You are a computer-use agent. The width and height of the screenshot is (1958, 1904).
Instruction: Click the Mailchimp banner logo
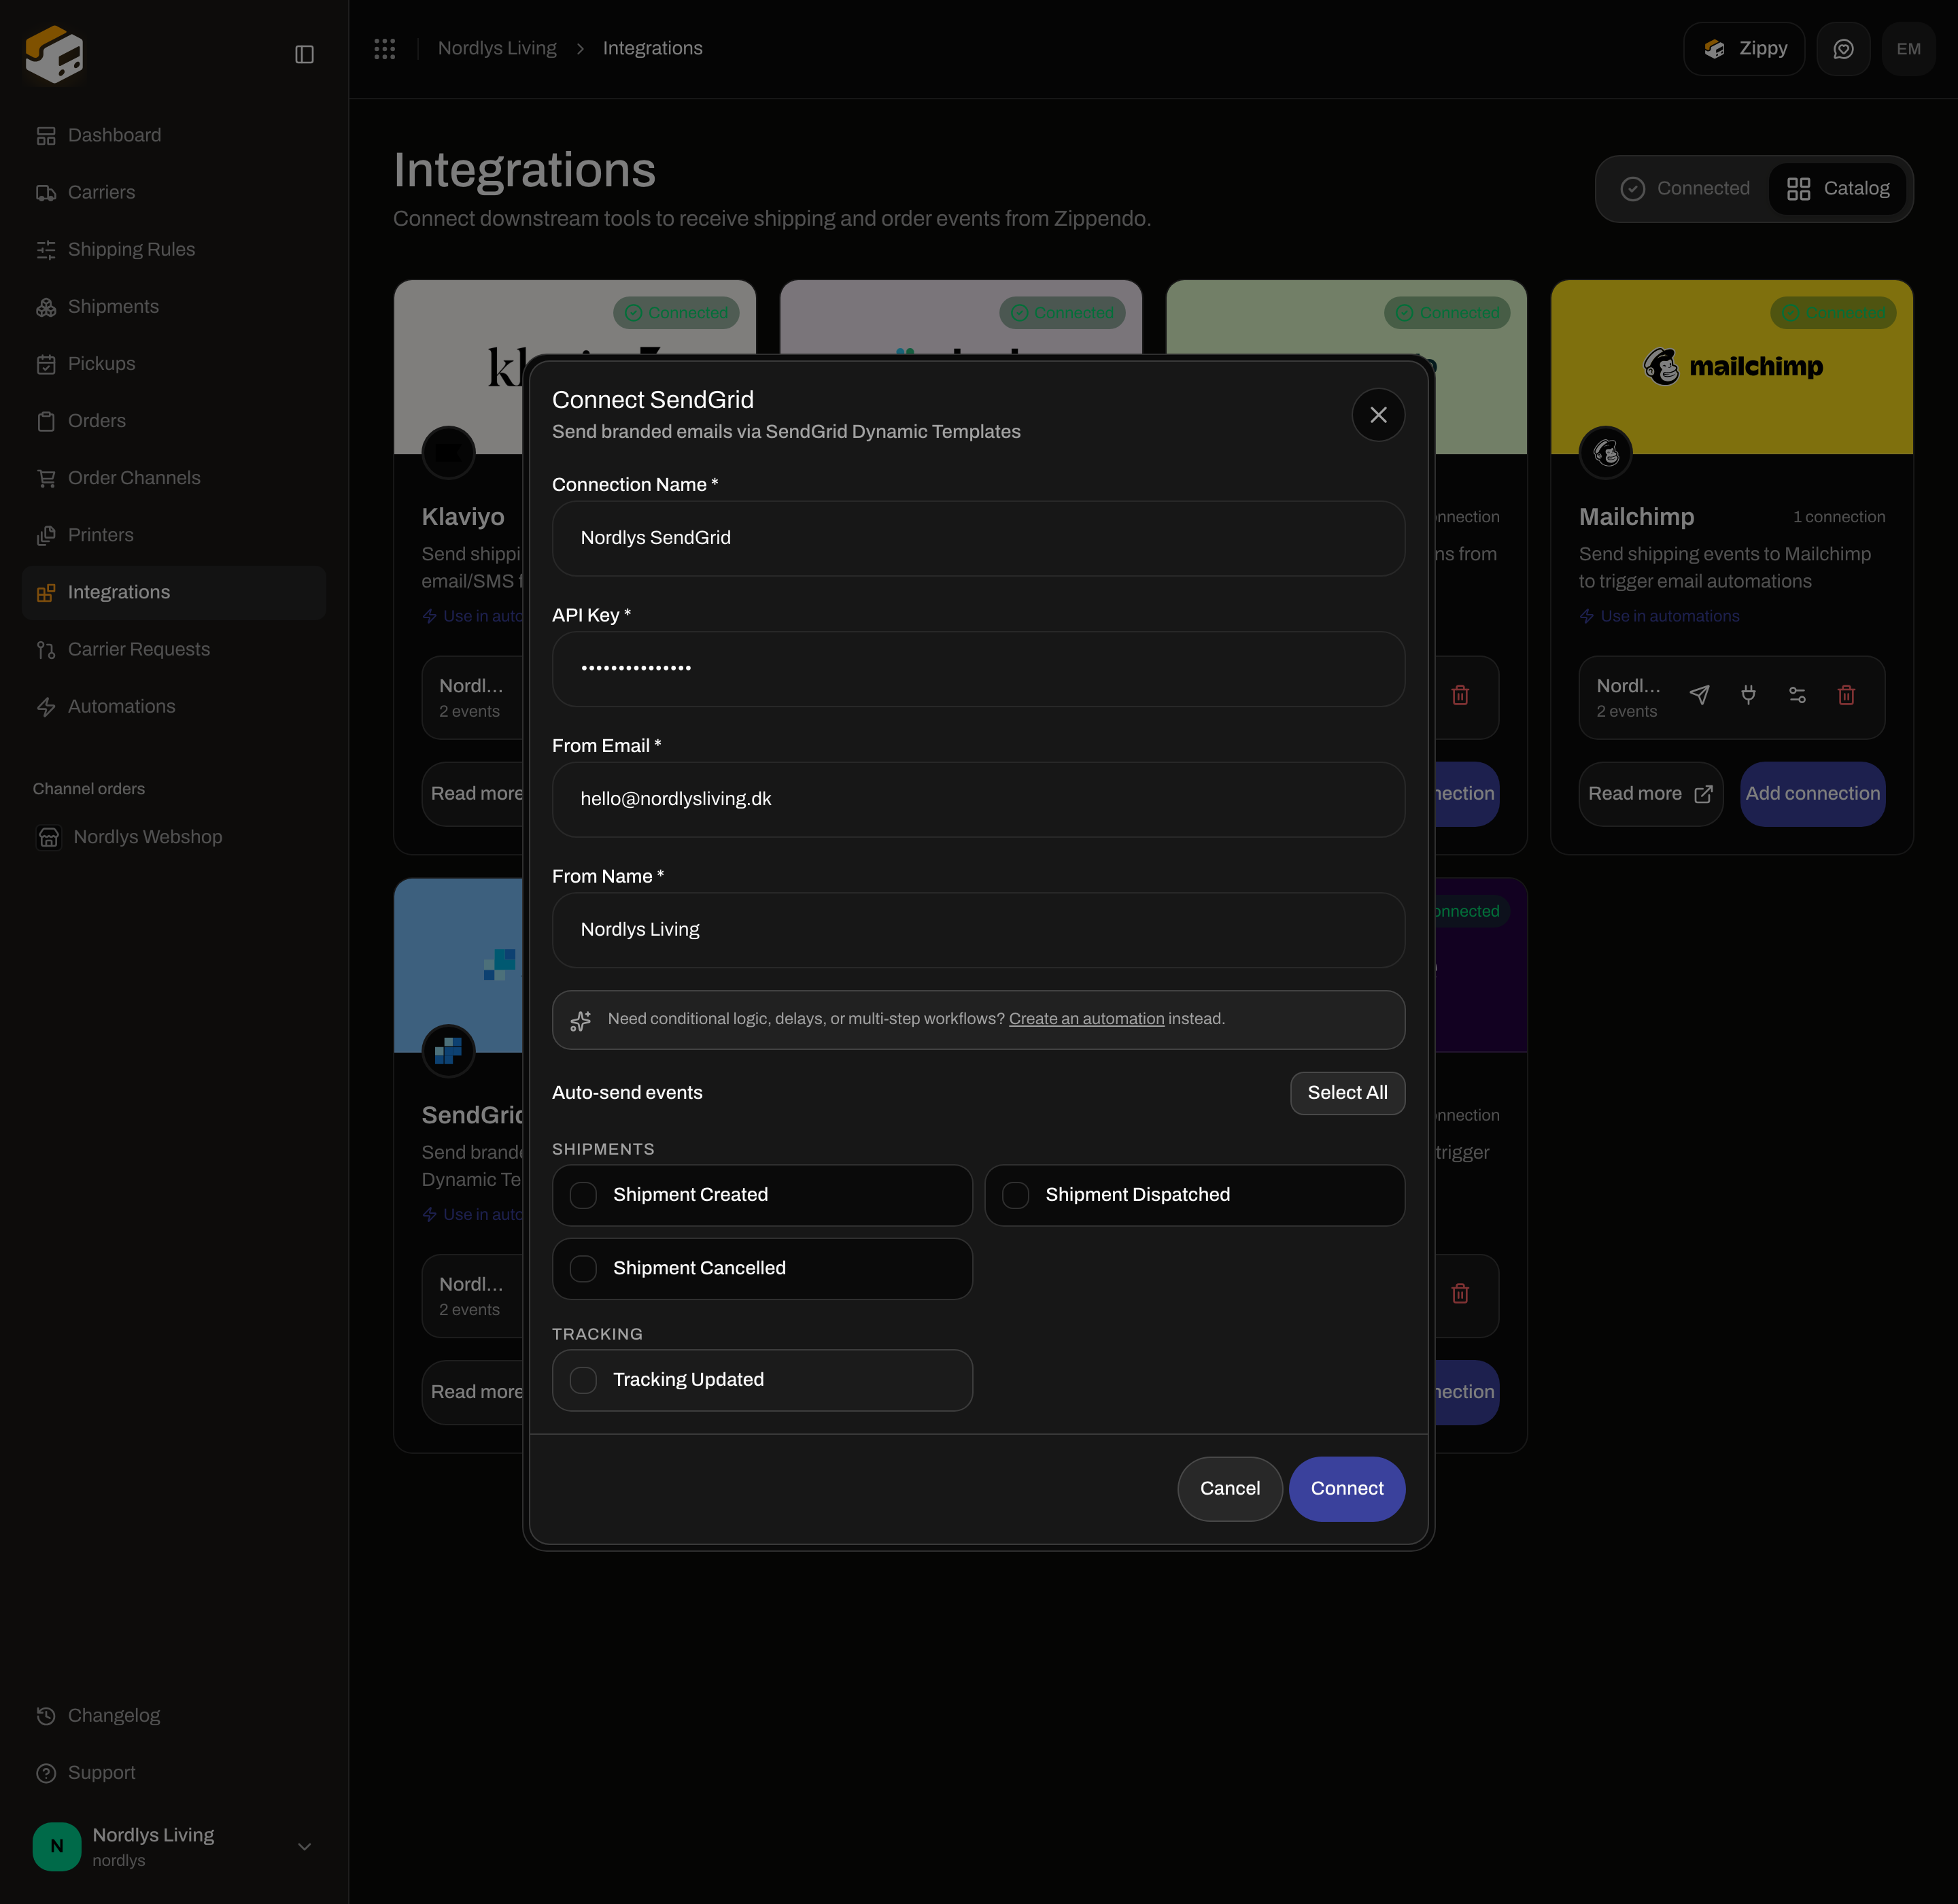coord(1732,367)
